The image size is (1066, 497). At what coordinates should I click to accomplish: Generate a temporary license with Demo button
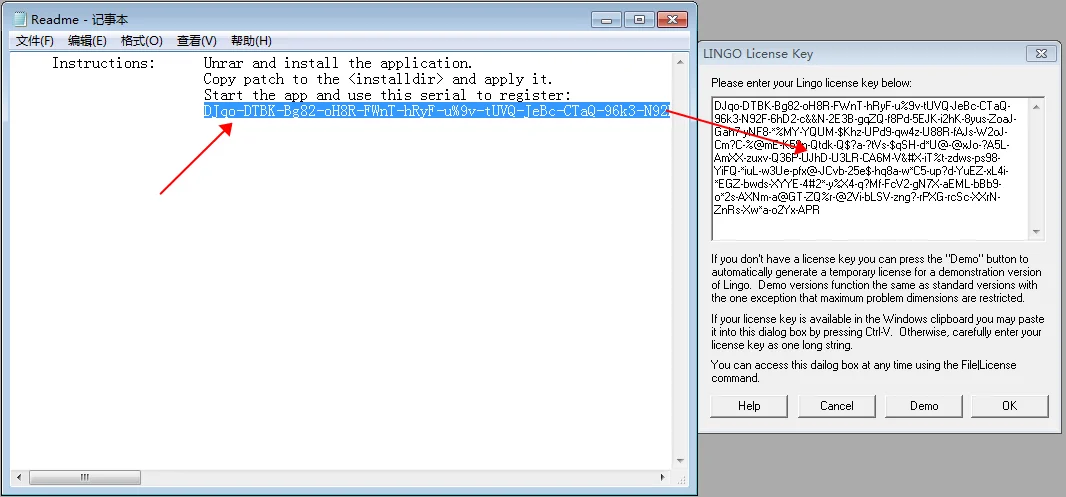[923, 406]
